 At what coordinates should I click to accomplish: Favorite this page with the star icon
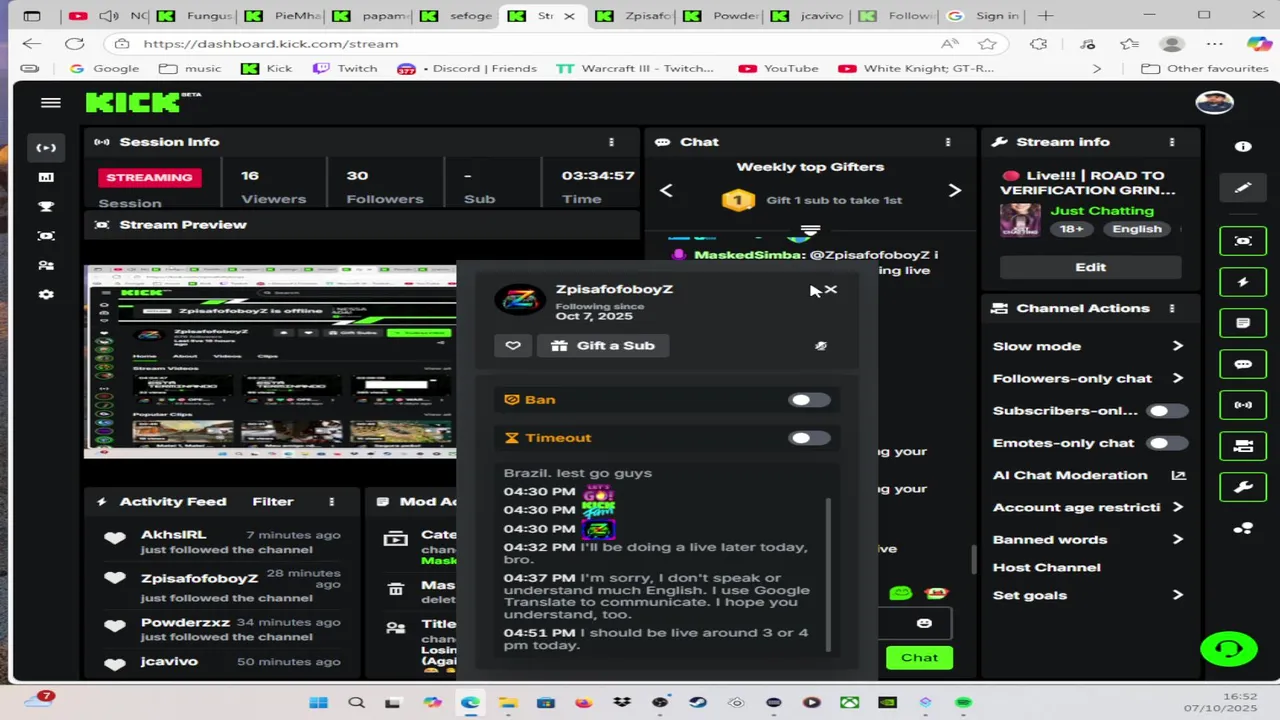tap(987, 44)
